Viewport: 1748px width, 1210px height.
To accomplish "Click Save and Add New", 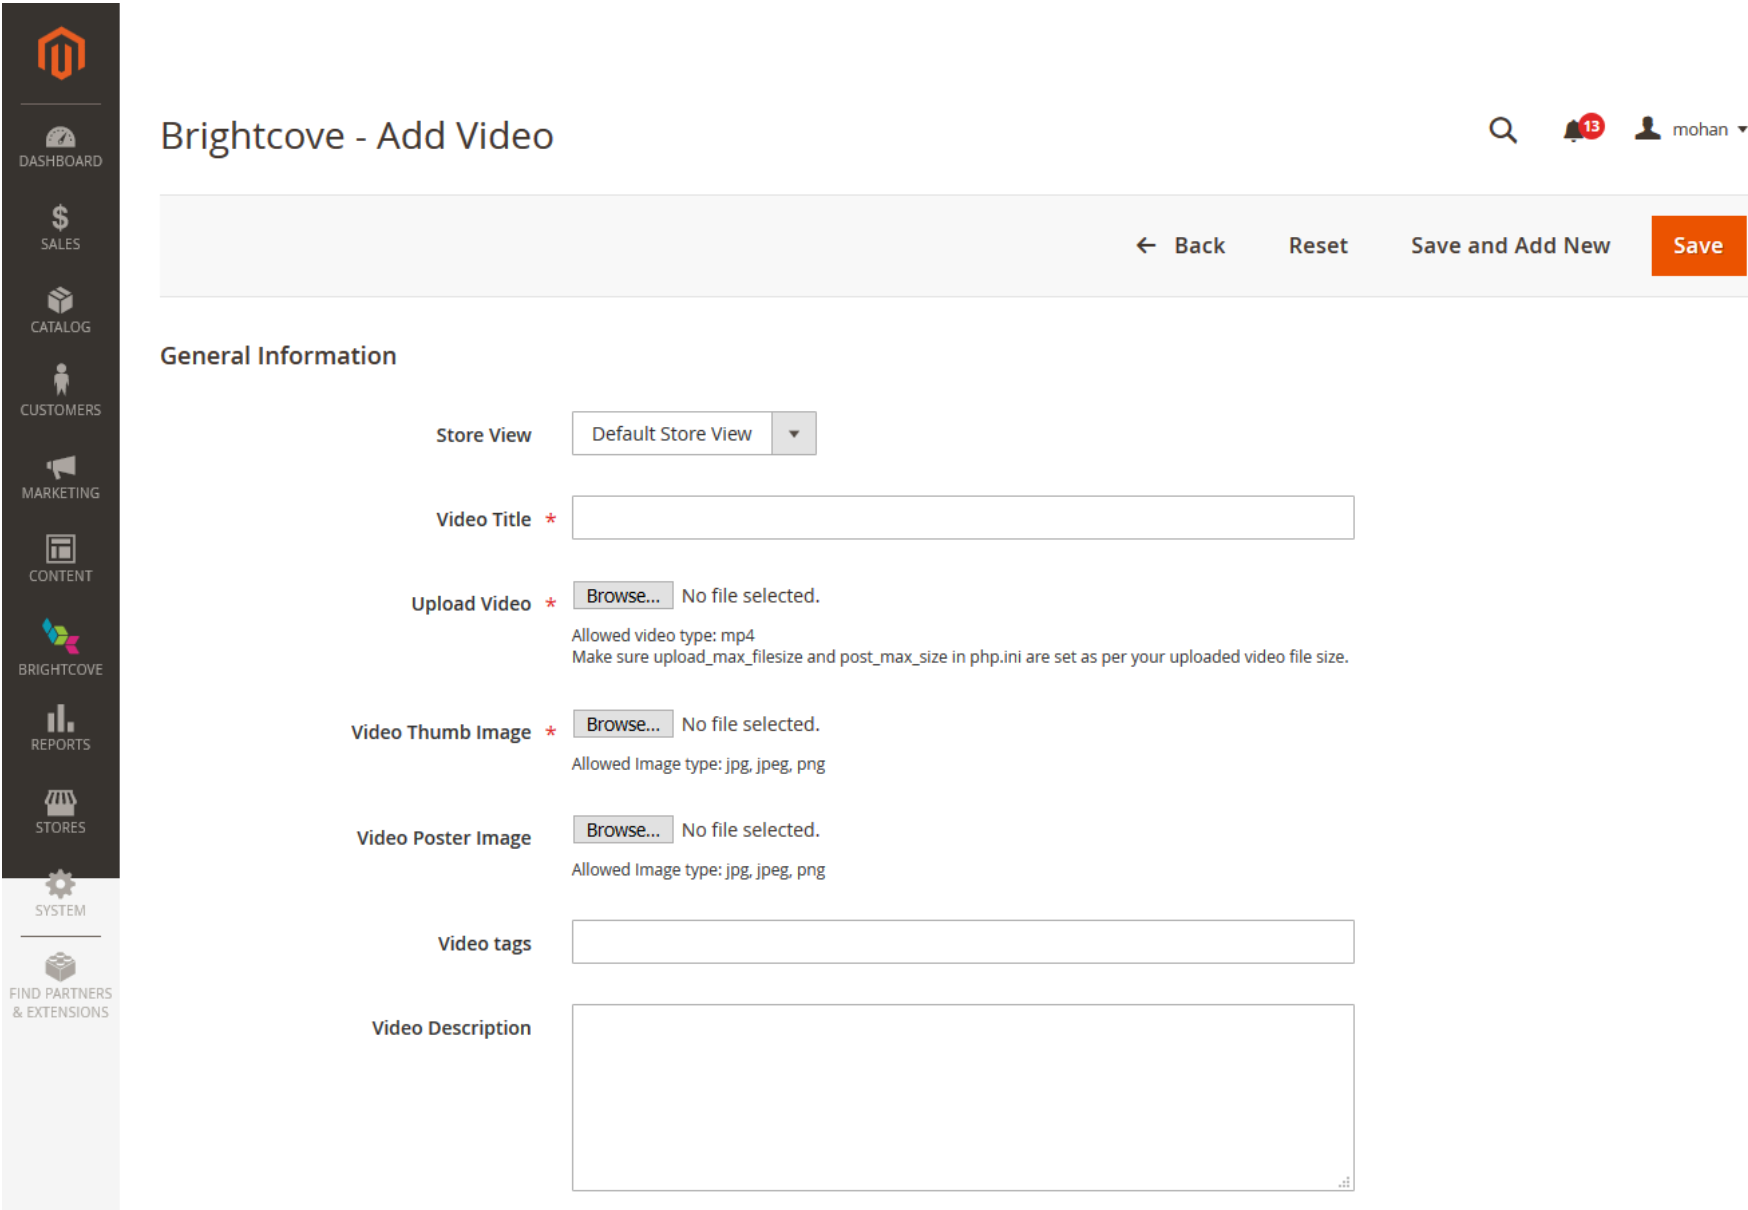I will (1510, 245).
